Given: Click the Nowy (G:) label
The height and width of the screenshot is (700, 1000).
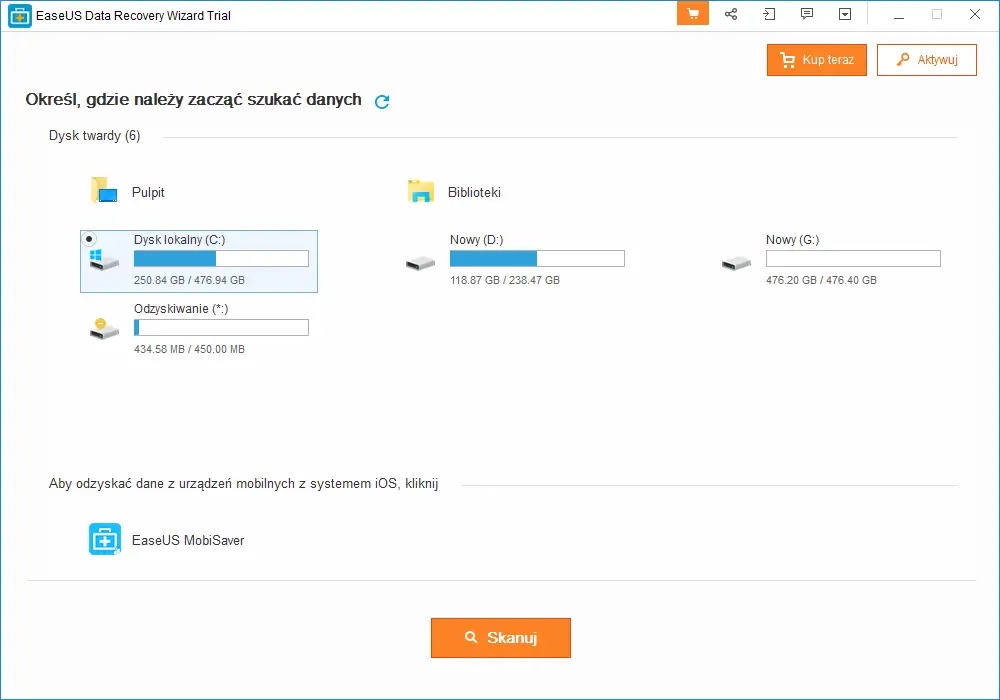Looking at the screenshot, I should (793, 240).
